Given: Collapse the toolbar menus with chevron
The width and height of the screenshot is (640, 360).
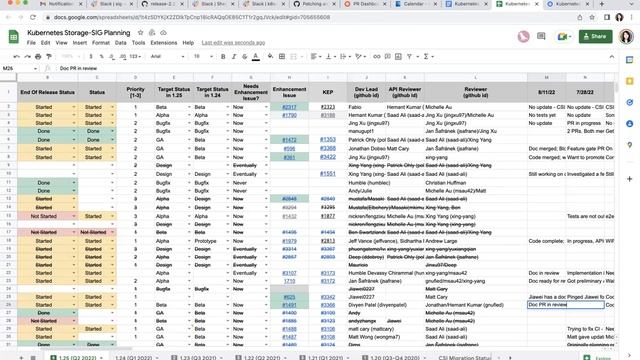Looking at the screenshot, I should pos(611,57).
